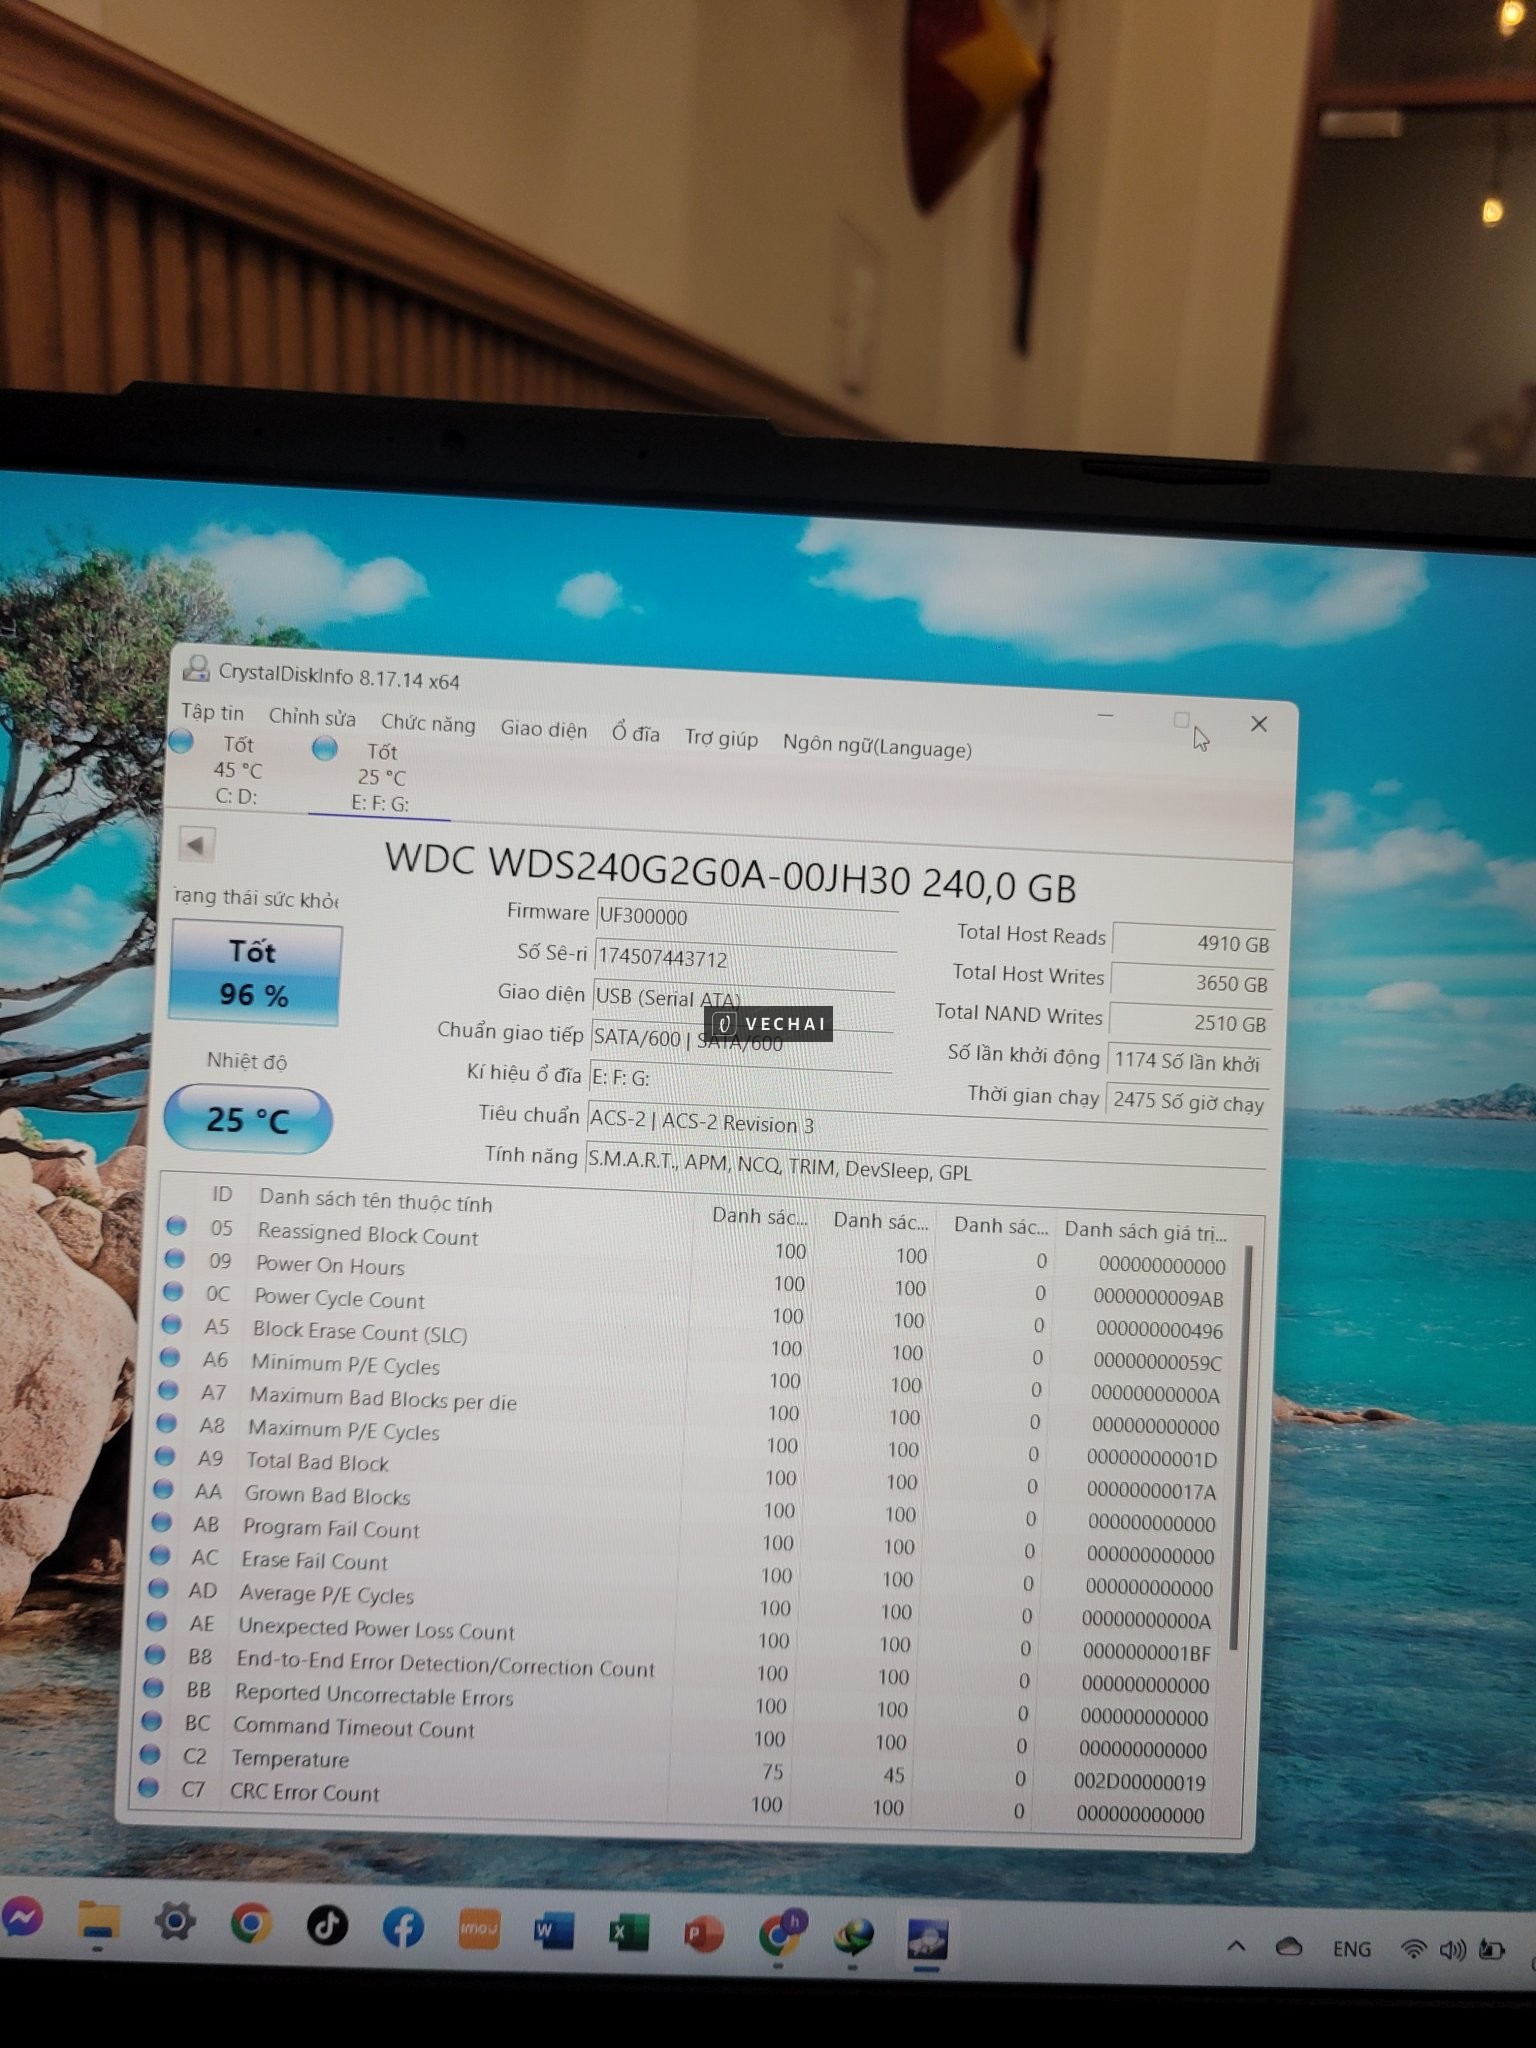Click the status dot of Block Erase Count (SLC)
The height and width of the screenshot is (2048, 1536).
171,1324
